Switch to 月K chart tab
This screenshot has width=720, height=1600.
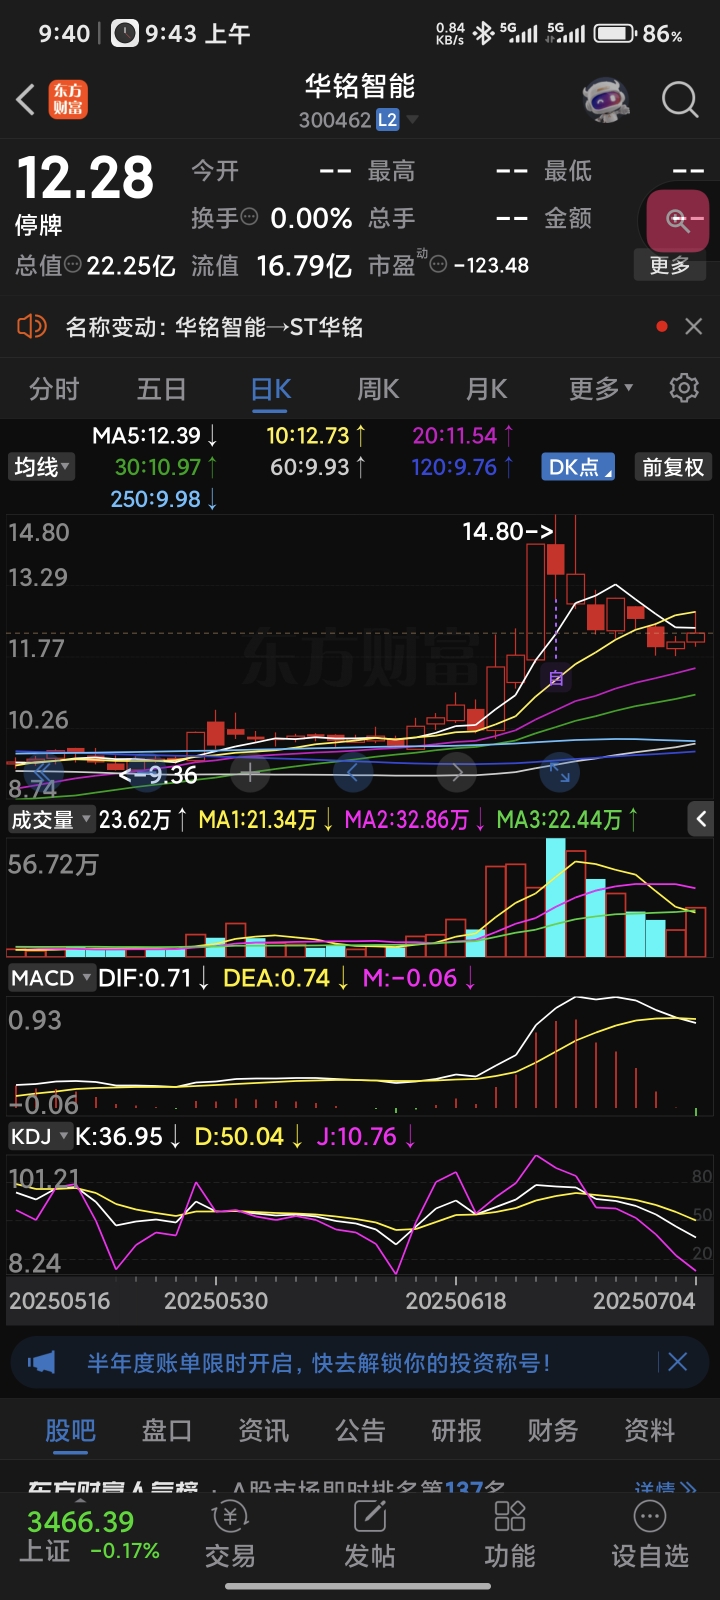[487, 388]
